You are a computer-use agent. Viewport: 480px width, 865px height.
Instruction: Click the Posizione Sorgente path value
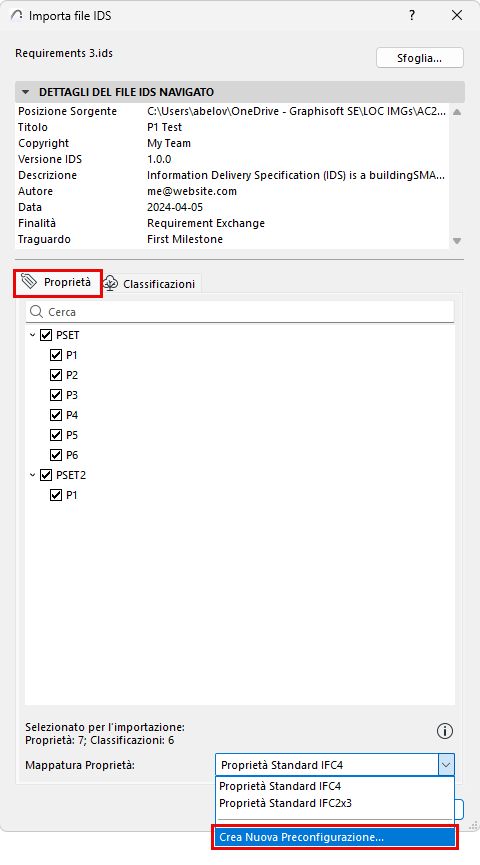[296, 111]
